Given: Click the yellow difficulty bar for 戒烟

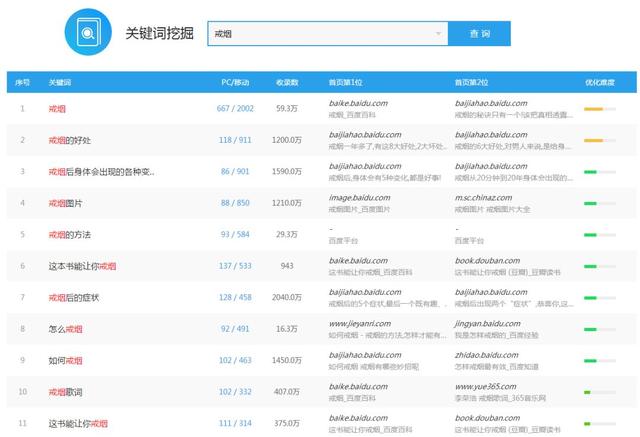Looking at the screenshot, I should coord(593,109).
